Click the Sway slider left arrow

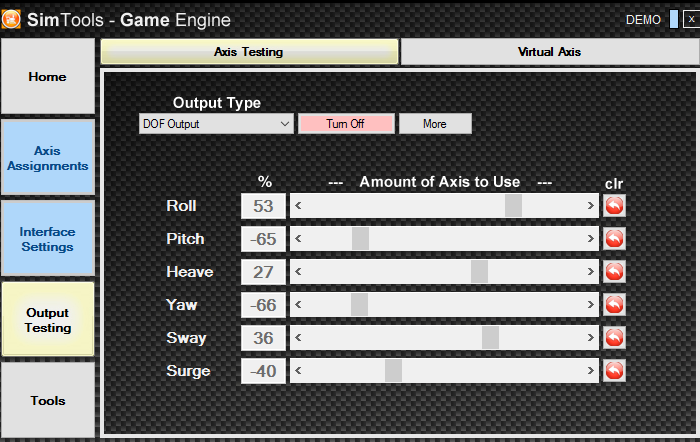click(298, 338)
